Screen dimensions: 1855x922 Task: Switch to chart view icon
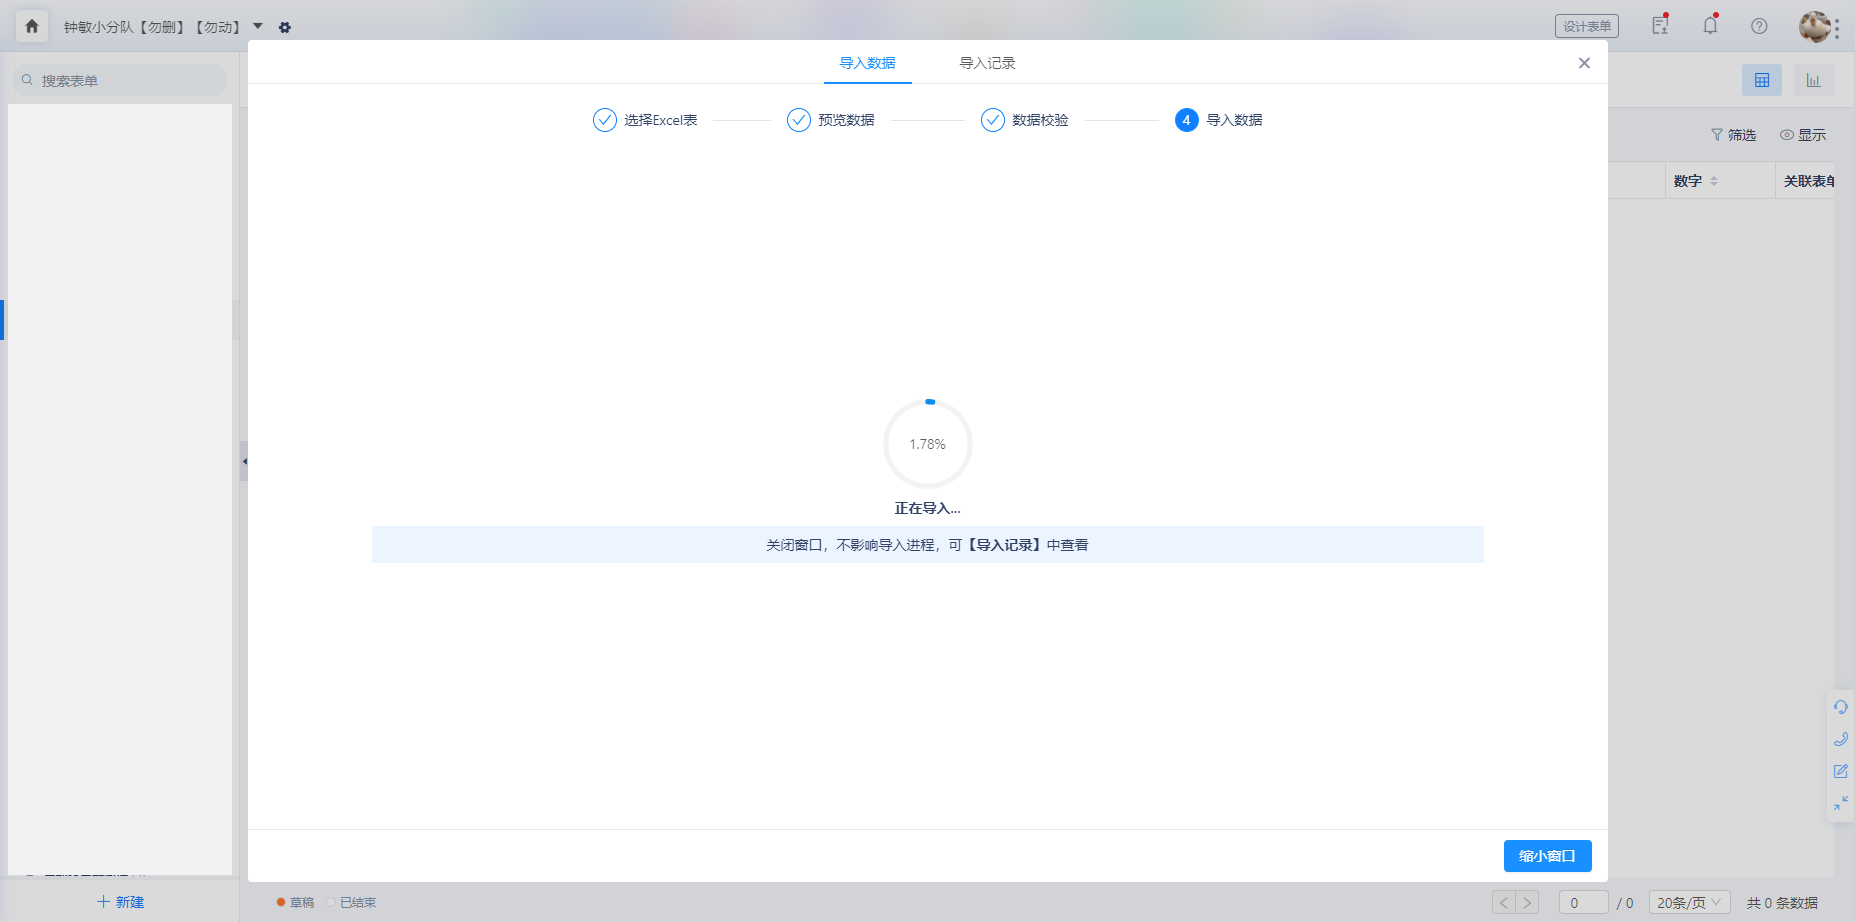(x=1813, y=80)
